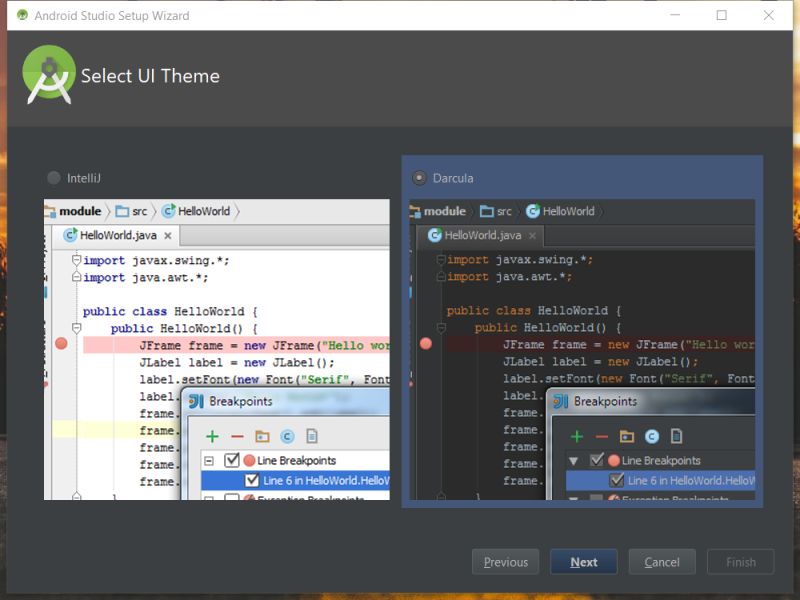Uncheck the Line Breakpoints checkbox
This screenshot has height=600, width=800.
click(x=231, y=461)
